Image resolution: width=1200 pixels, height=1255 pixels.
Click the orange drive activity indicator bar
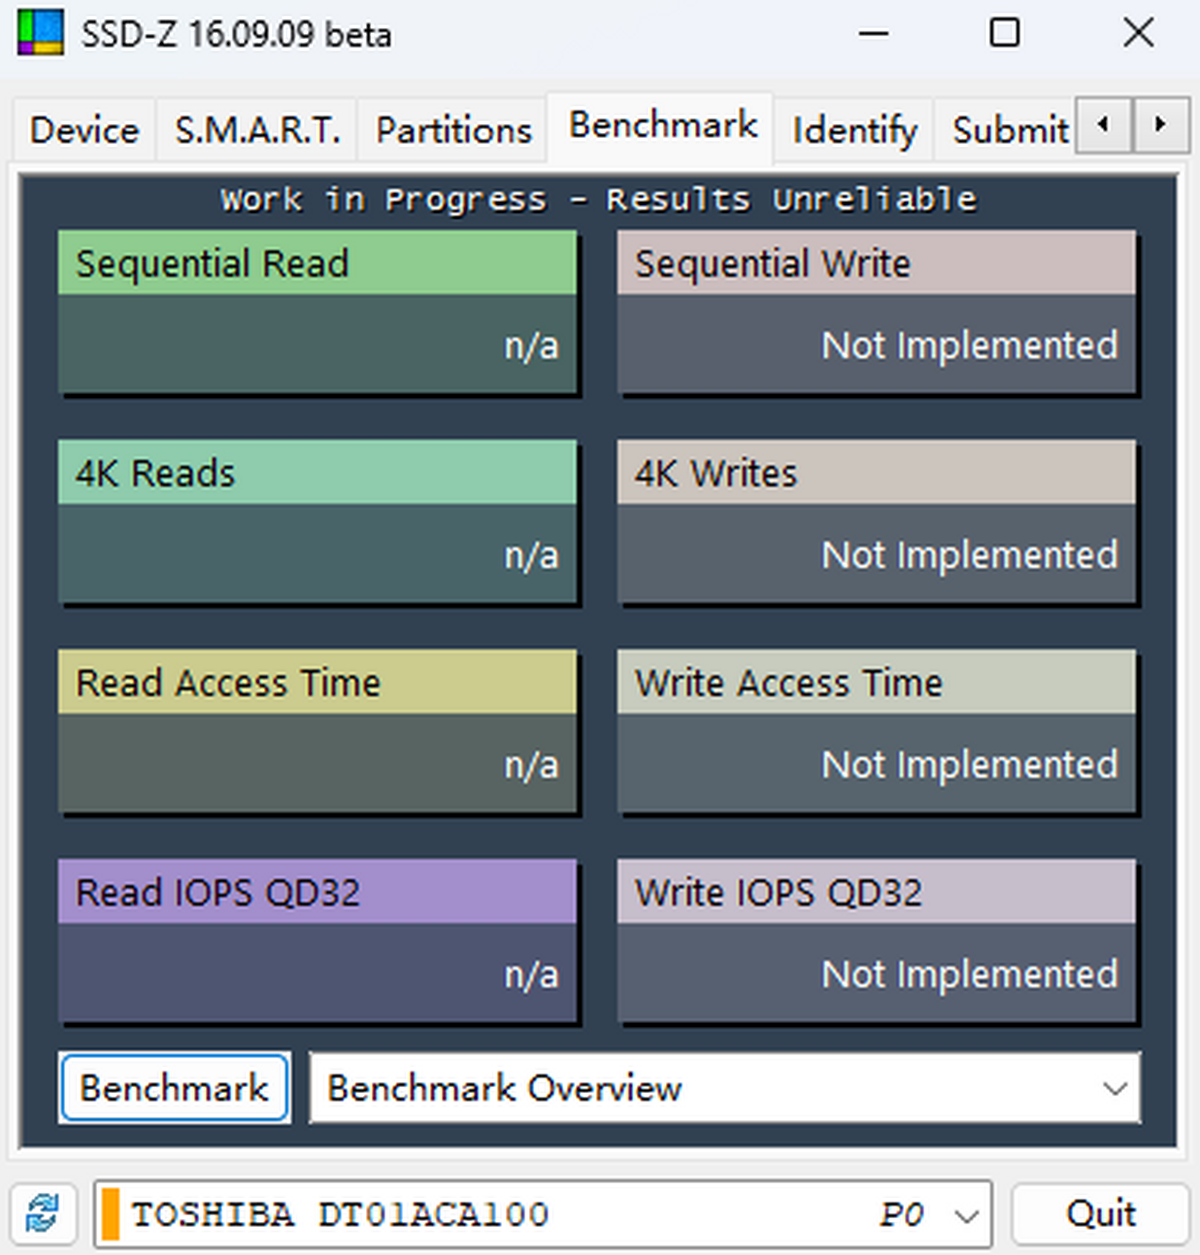click(112, 1214)
